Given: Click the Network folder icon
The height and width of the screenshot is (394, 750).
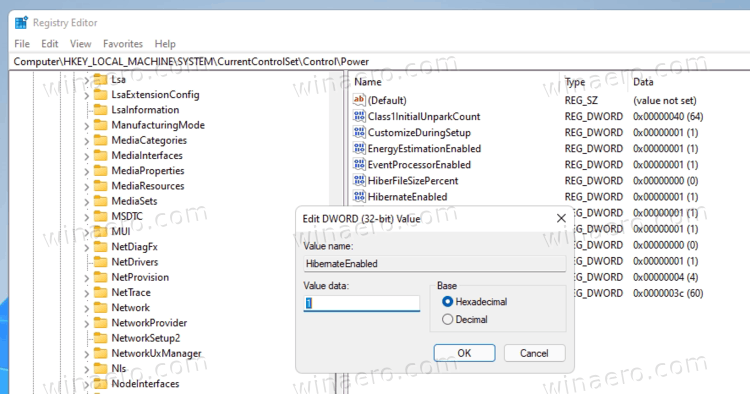Looking at the screenshot, I should coord(100,307).
